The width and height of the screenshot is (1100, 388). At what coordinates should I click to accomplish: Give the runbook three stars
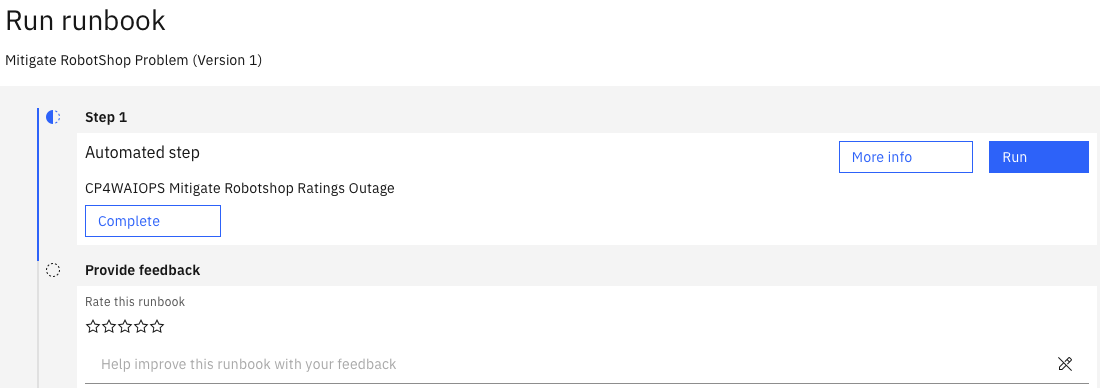tap(125, 326)
